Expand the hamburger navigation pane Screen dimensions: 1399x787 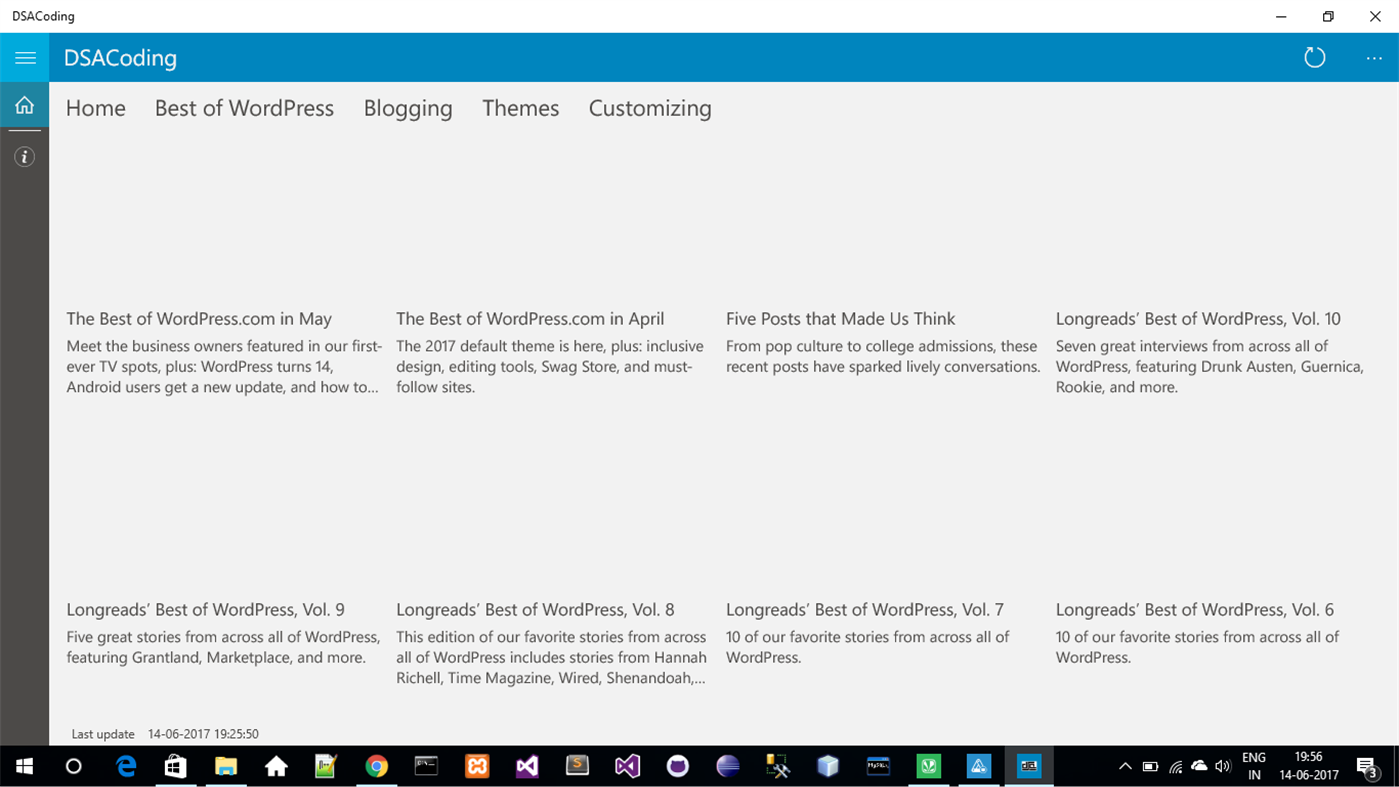coord(24,57)
